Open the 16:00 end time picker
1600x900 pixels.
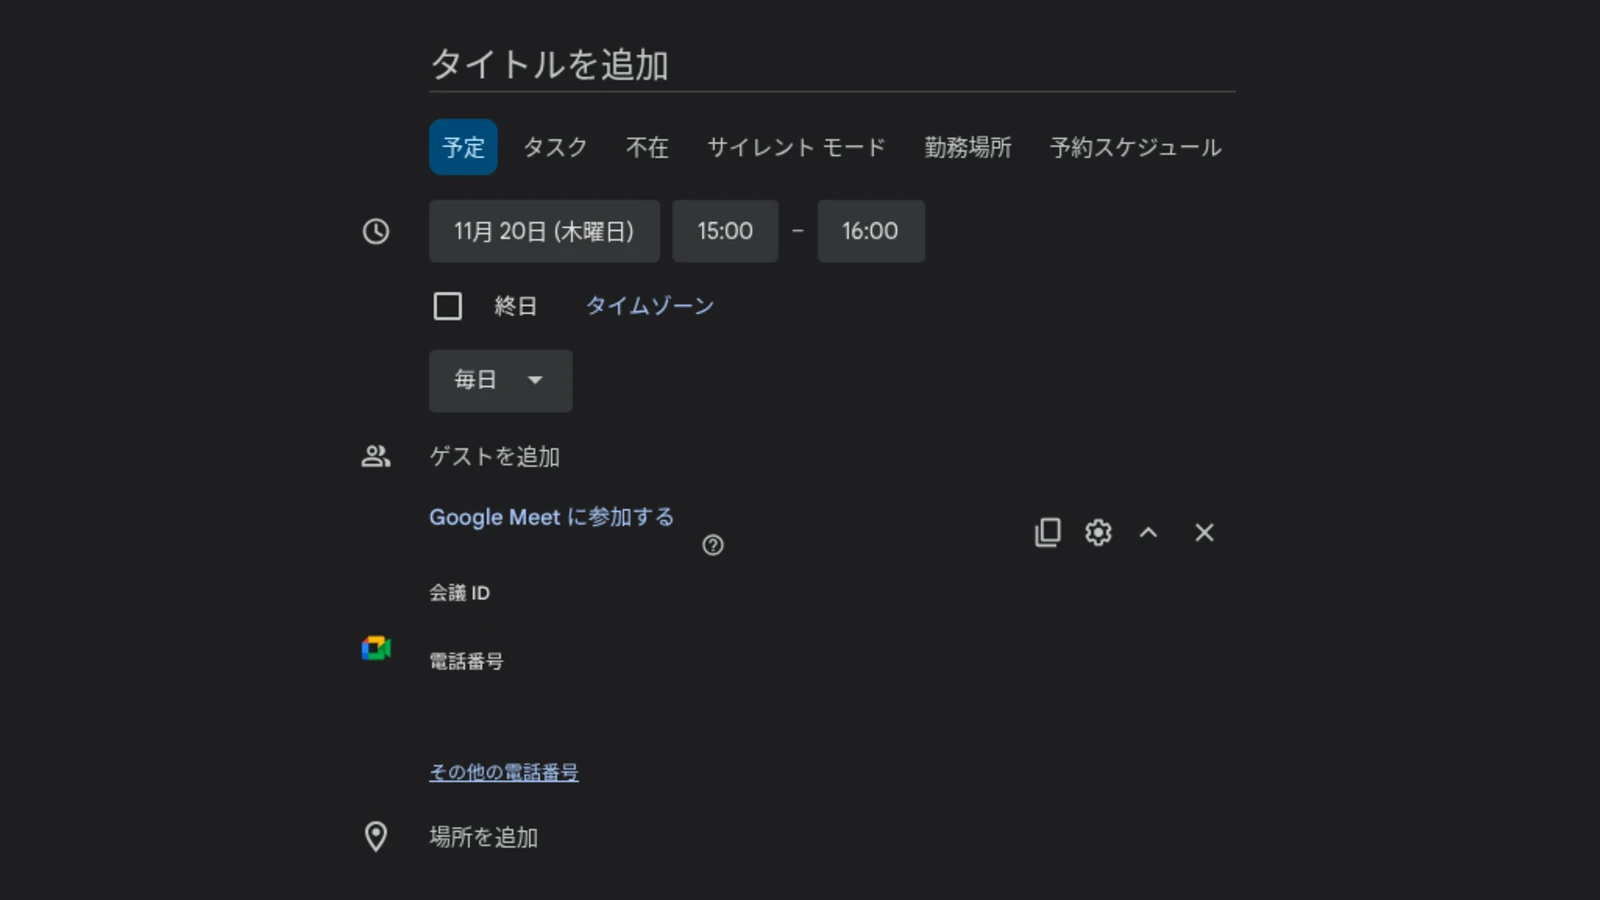point(870,231)
